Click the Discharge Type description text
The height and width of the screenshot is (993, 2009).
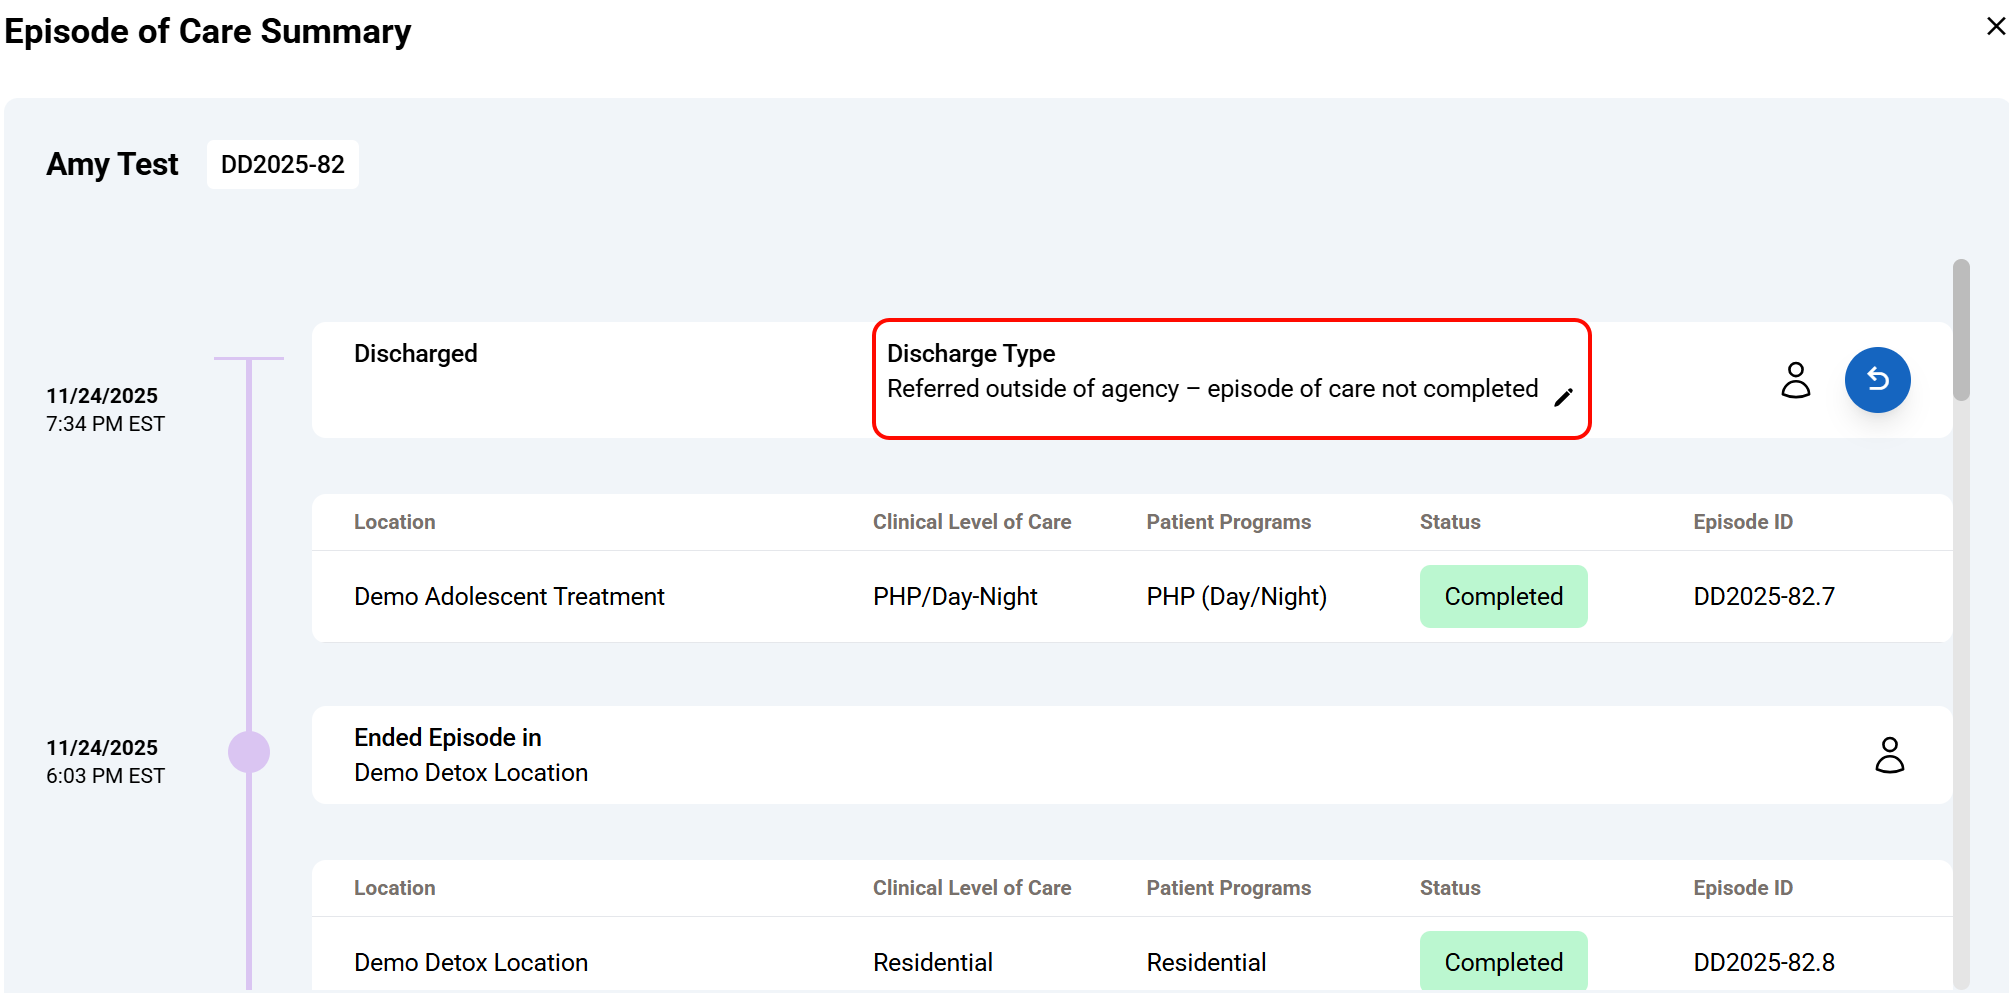[1211, 389]
